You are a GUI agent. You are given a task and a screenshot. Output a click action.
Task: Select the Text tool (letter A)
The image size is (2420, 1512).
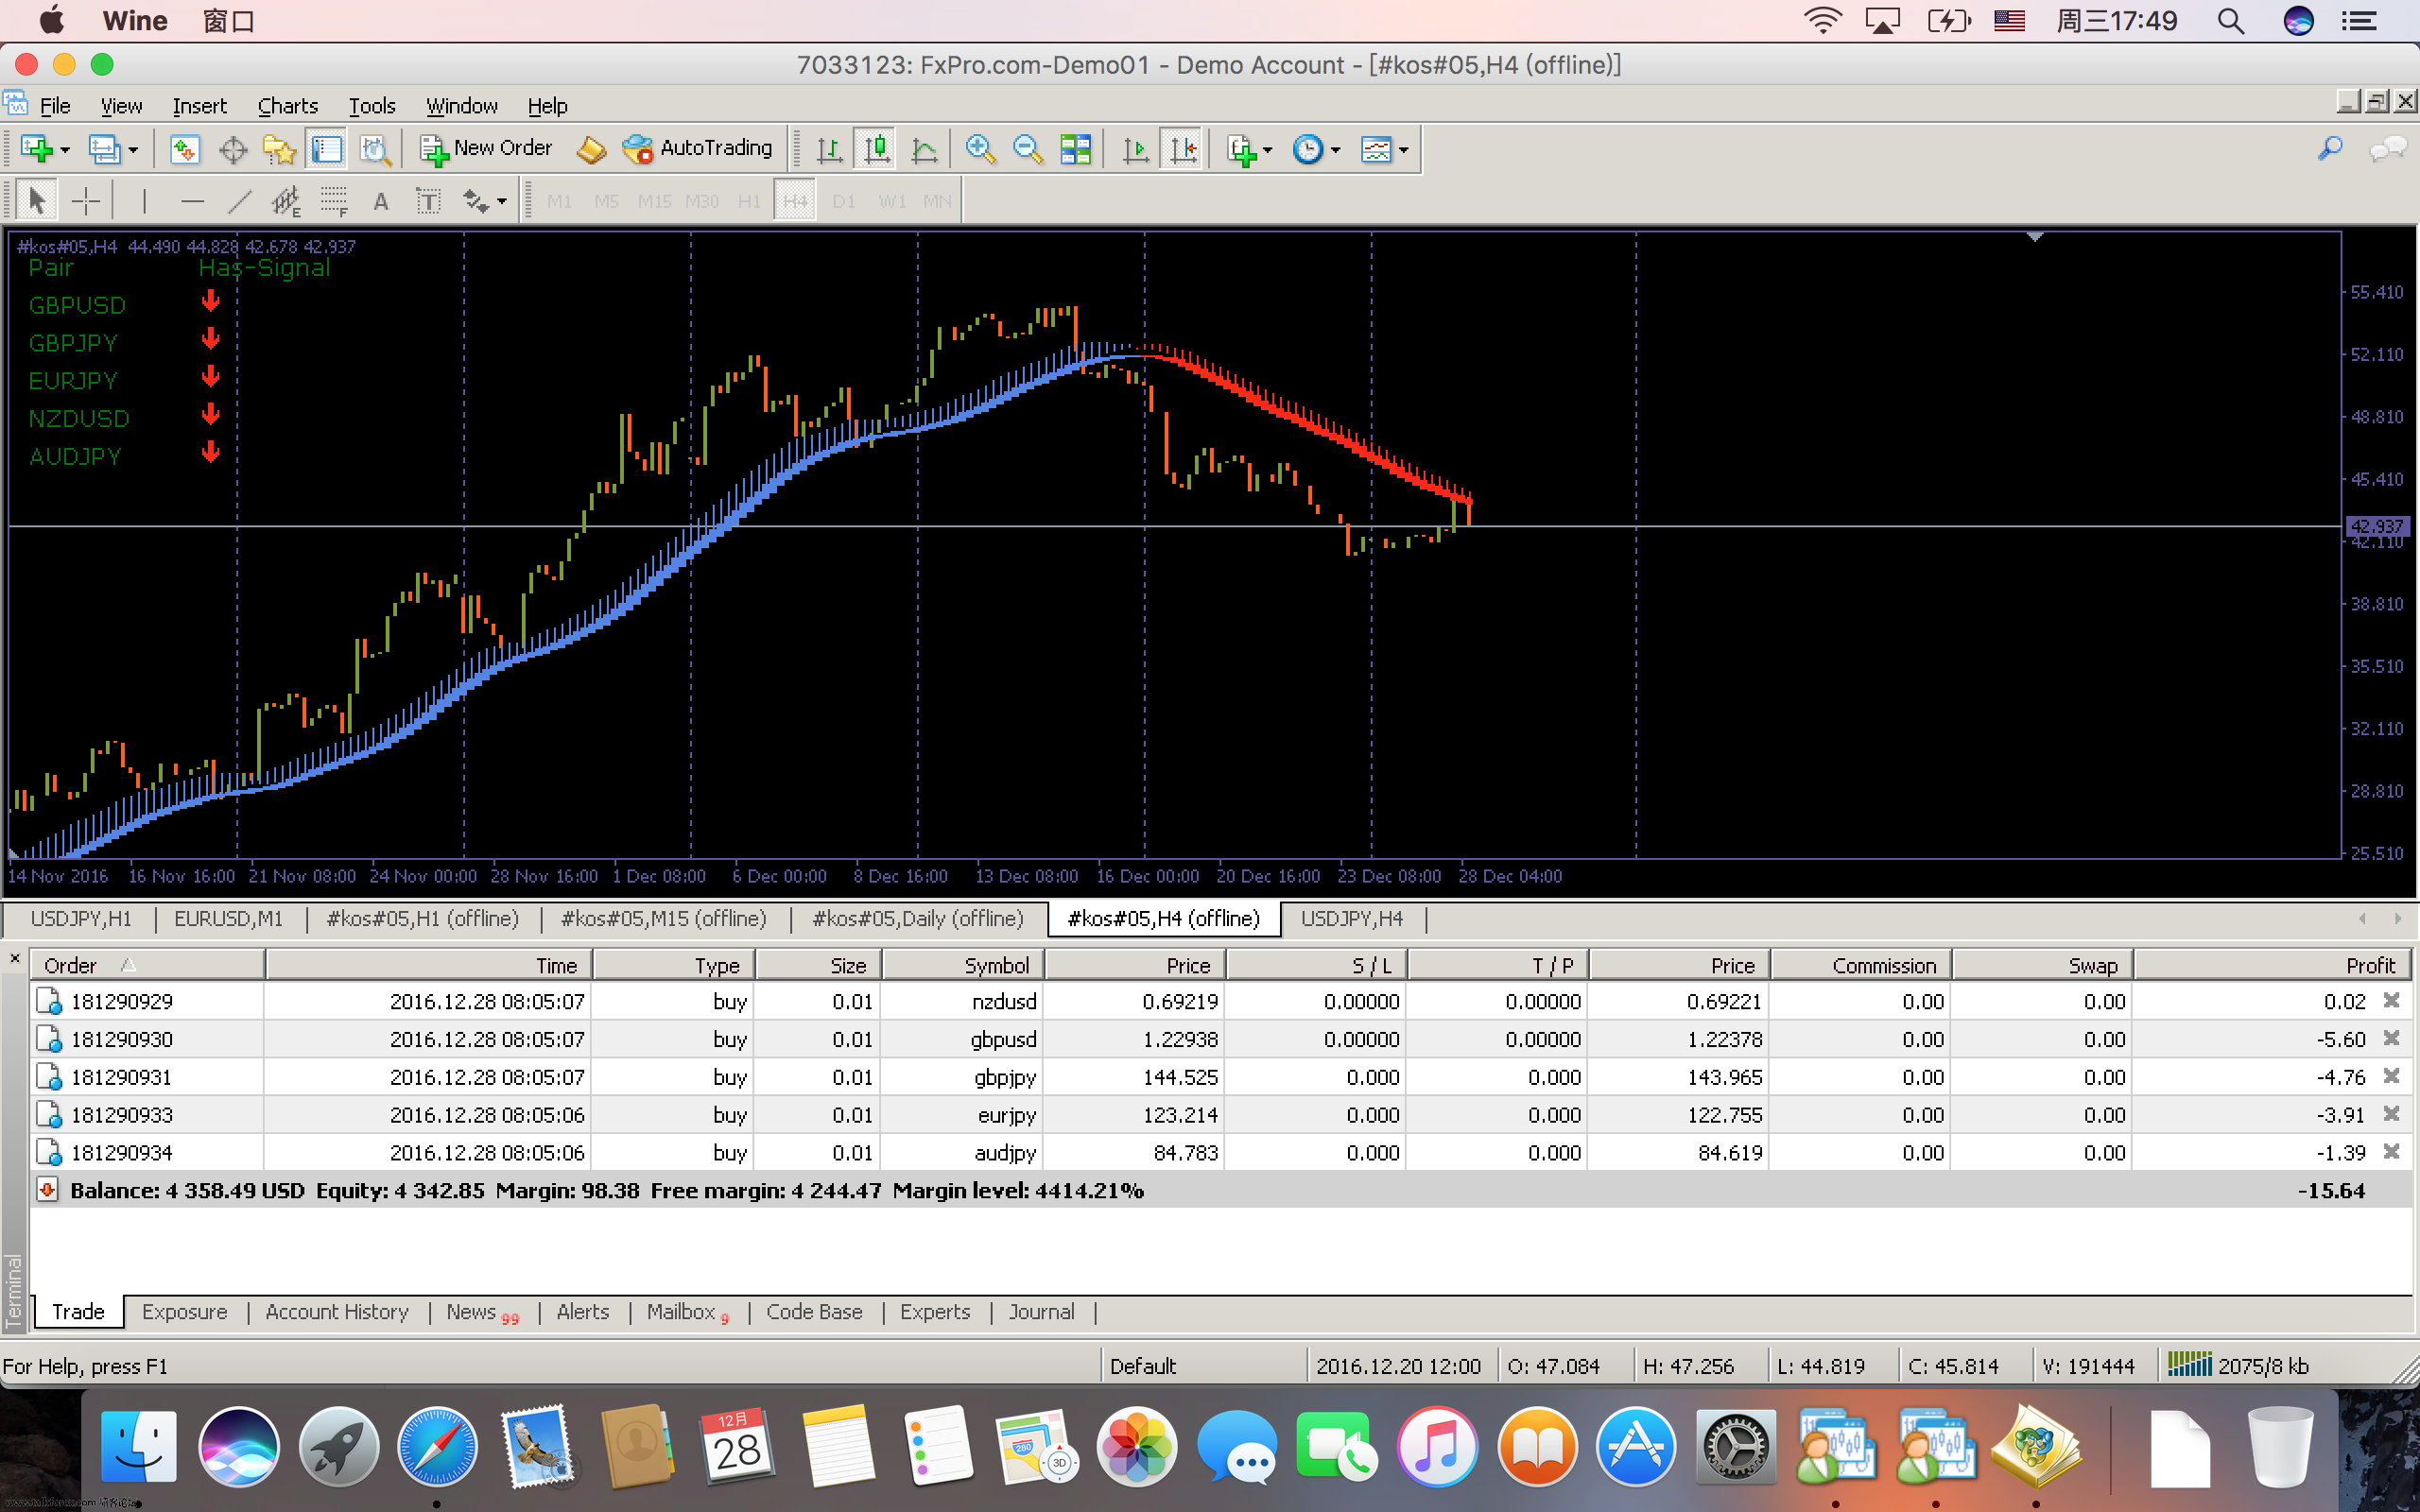380,201
